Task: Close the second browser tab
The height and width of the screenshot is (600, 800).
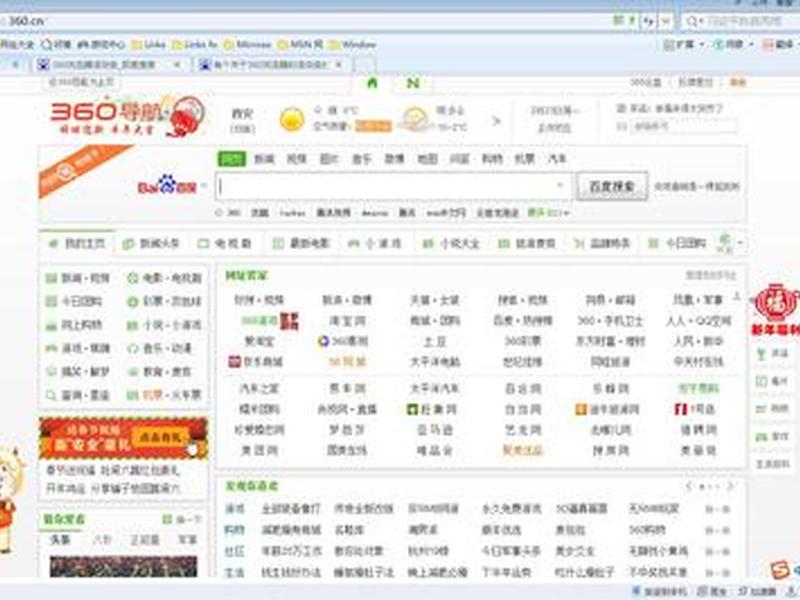Action: [x=338, y=65]
